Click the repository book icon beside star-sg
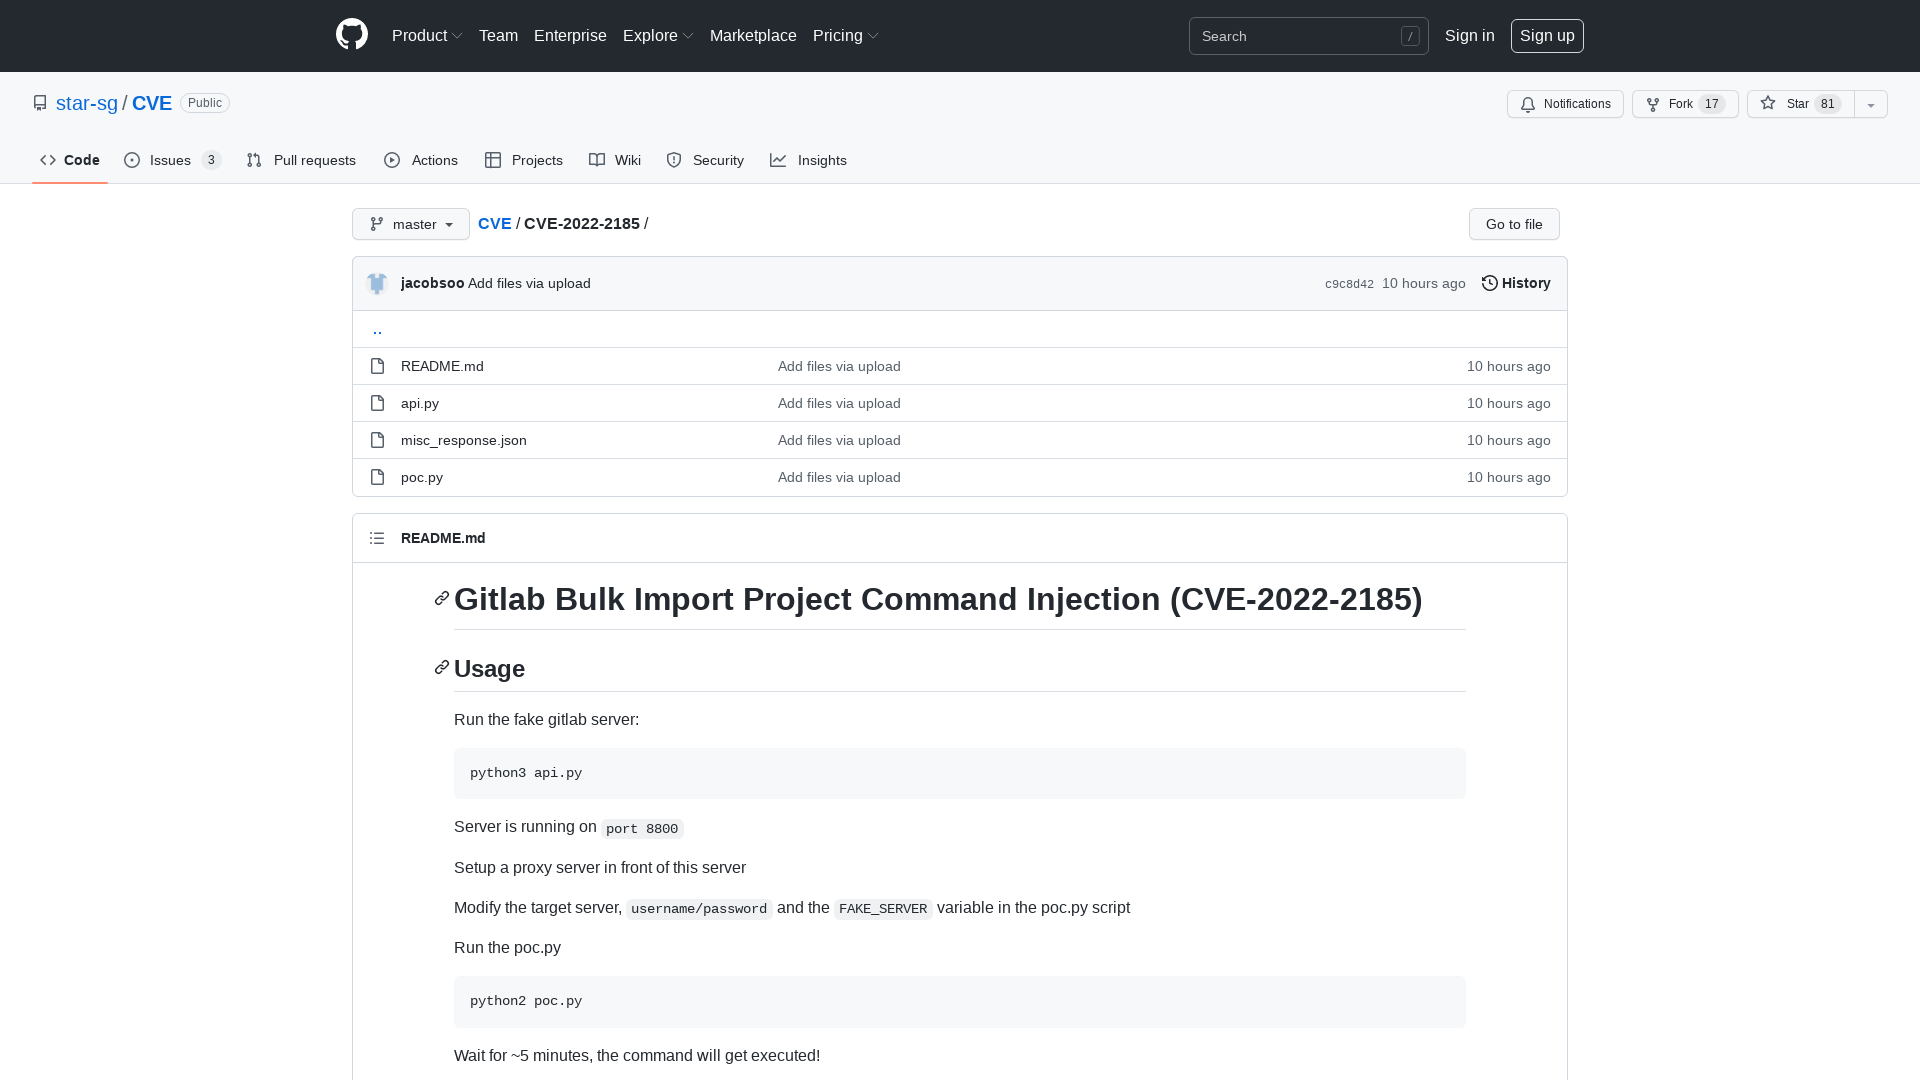1920x1080 pixels. pos(40,103)
